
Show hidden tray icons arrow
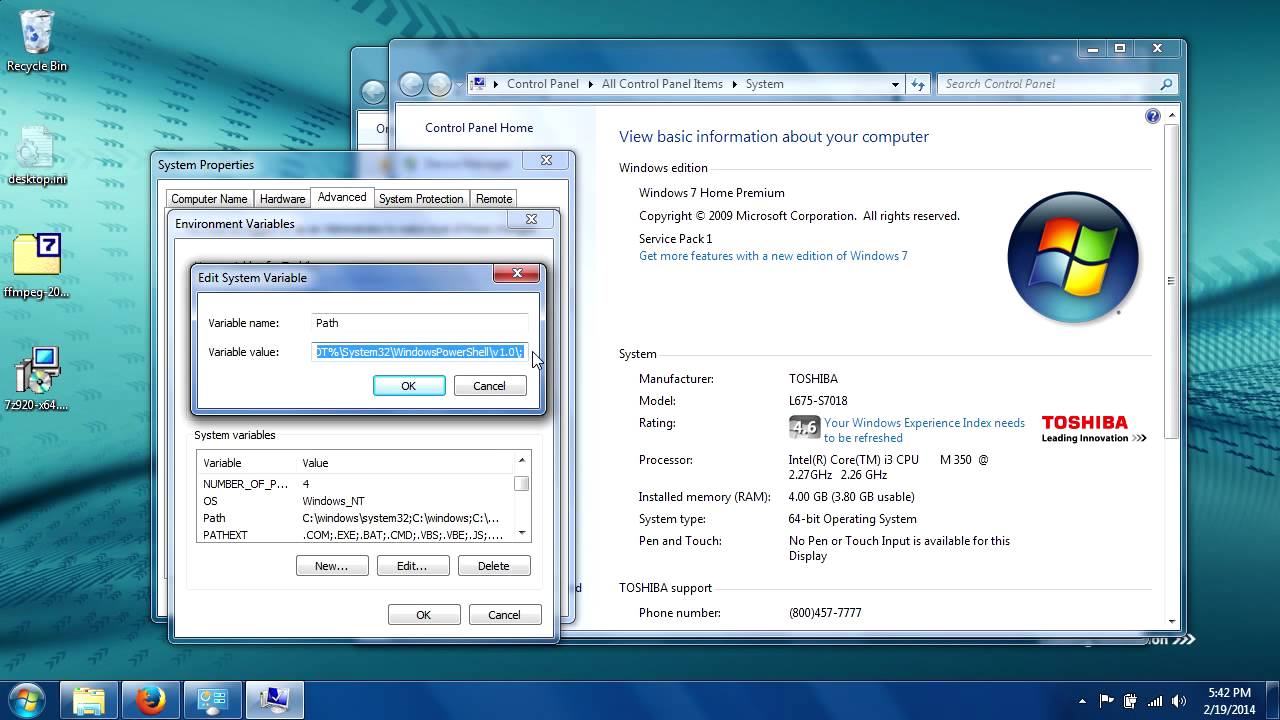[1082, 701]
